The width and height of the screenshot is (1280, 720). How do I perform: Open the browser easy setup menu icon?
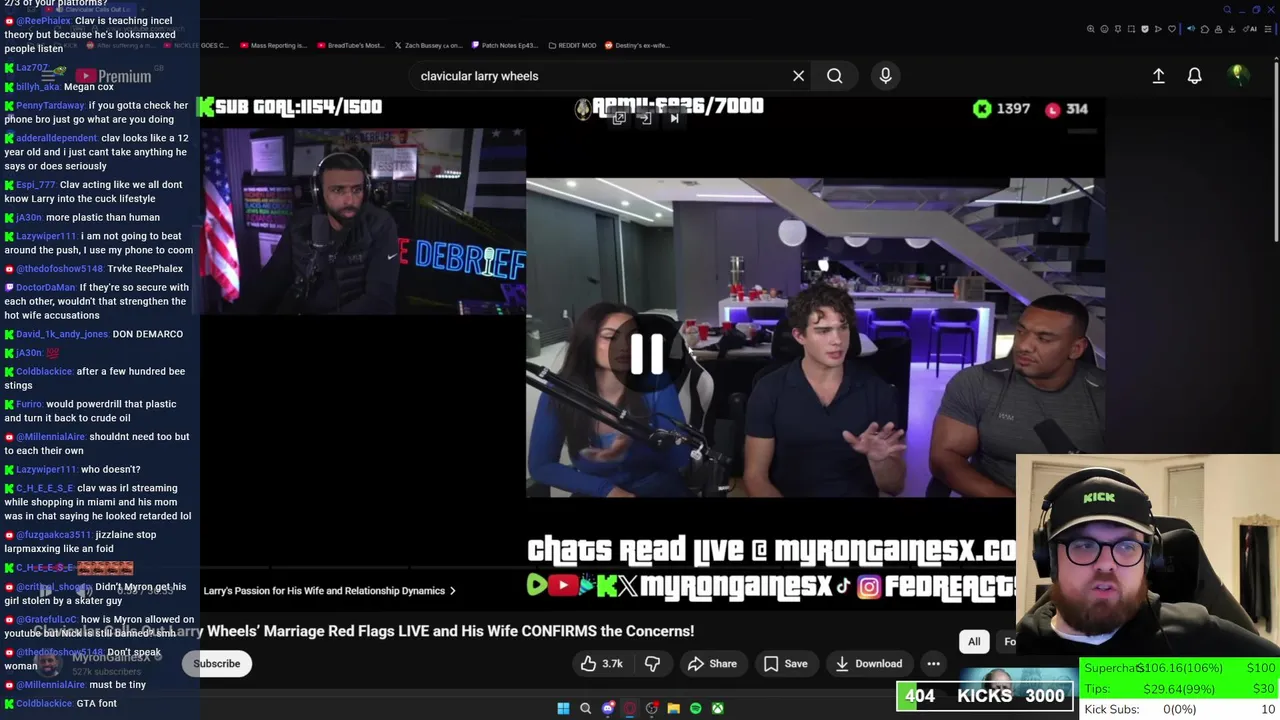point(1268,29)
